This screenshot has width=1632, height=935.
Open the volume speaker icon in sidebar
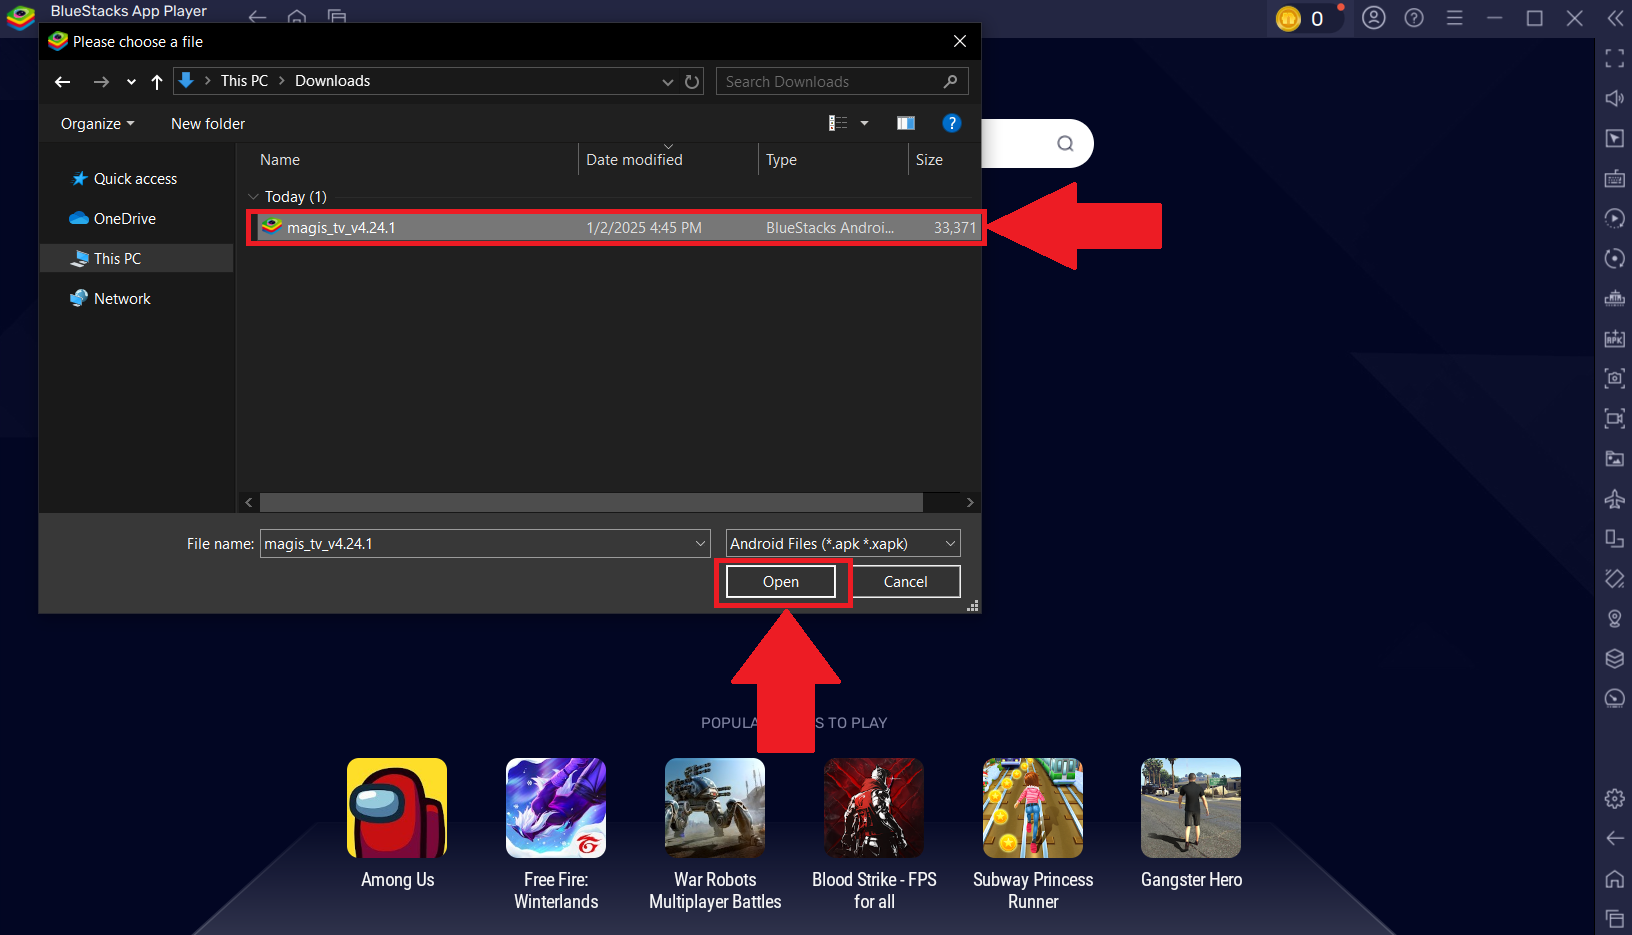[1614, 98]
